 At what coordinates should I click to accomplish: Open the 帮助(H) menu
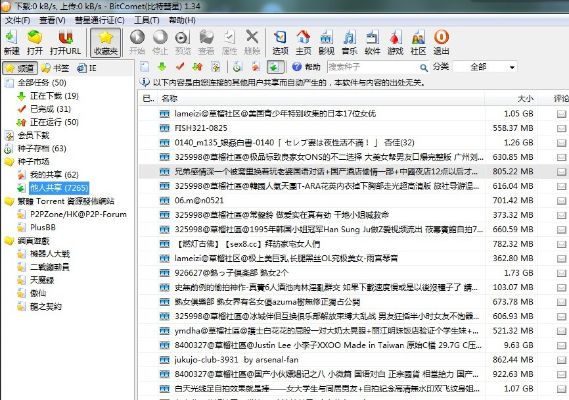[182, 20]
